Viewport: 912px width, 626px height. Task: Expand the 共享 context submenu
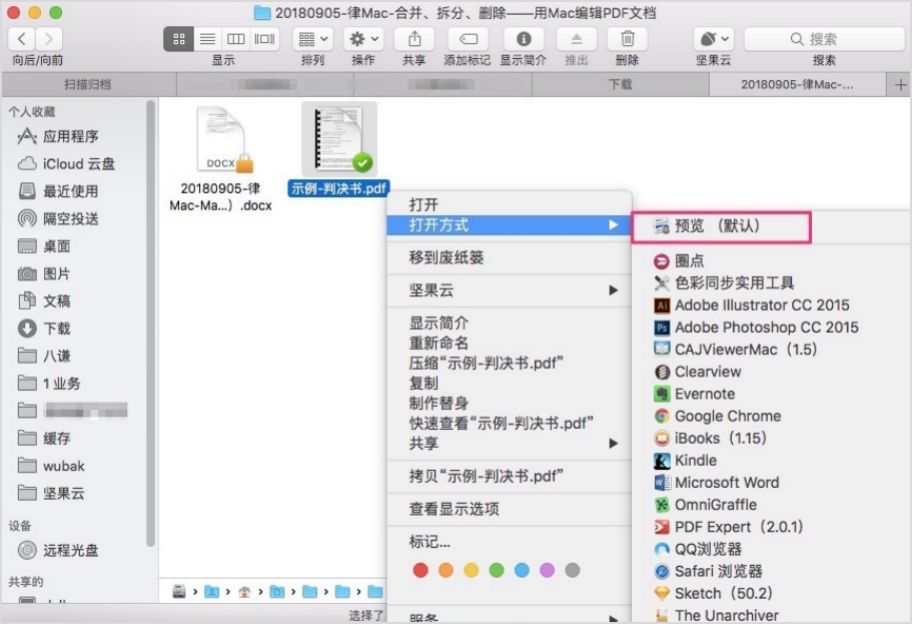tap(509, 443)
